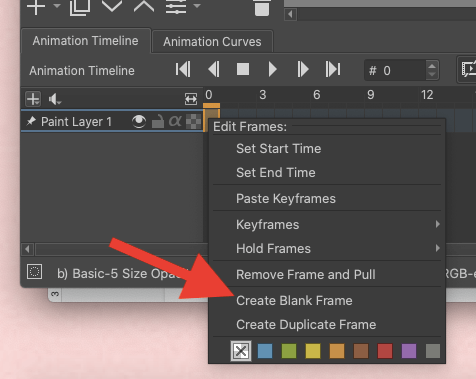The height and width of the screenshot is (379, 476).
Task: Click frame 9 on the ruler
Action: [x=371, y=95]
